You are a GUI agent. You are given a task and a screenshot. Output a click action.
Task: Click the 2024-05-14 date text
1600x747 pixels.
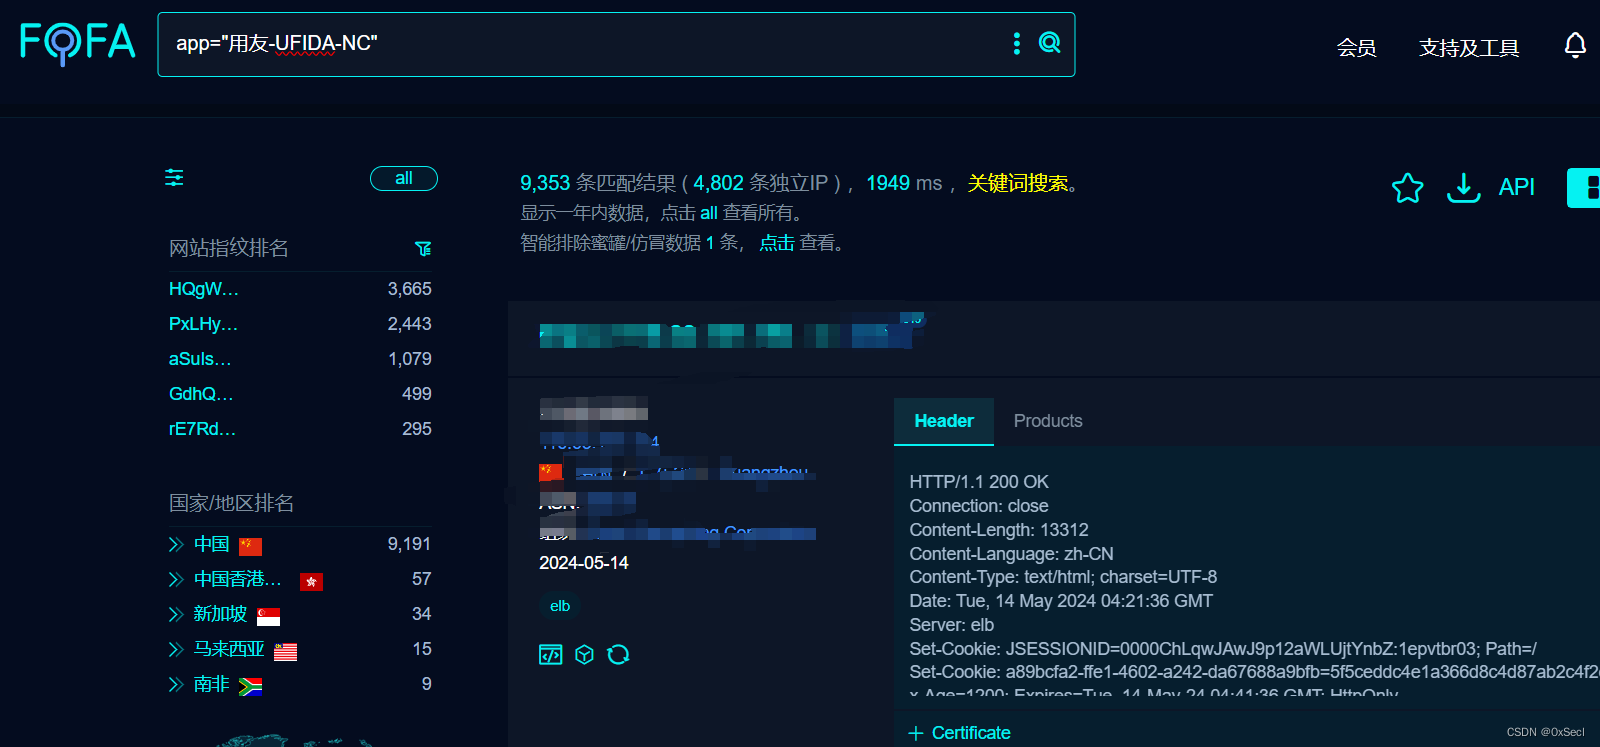pyautogui.click(x=584, y=563)
